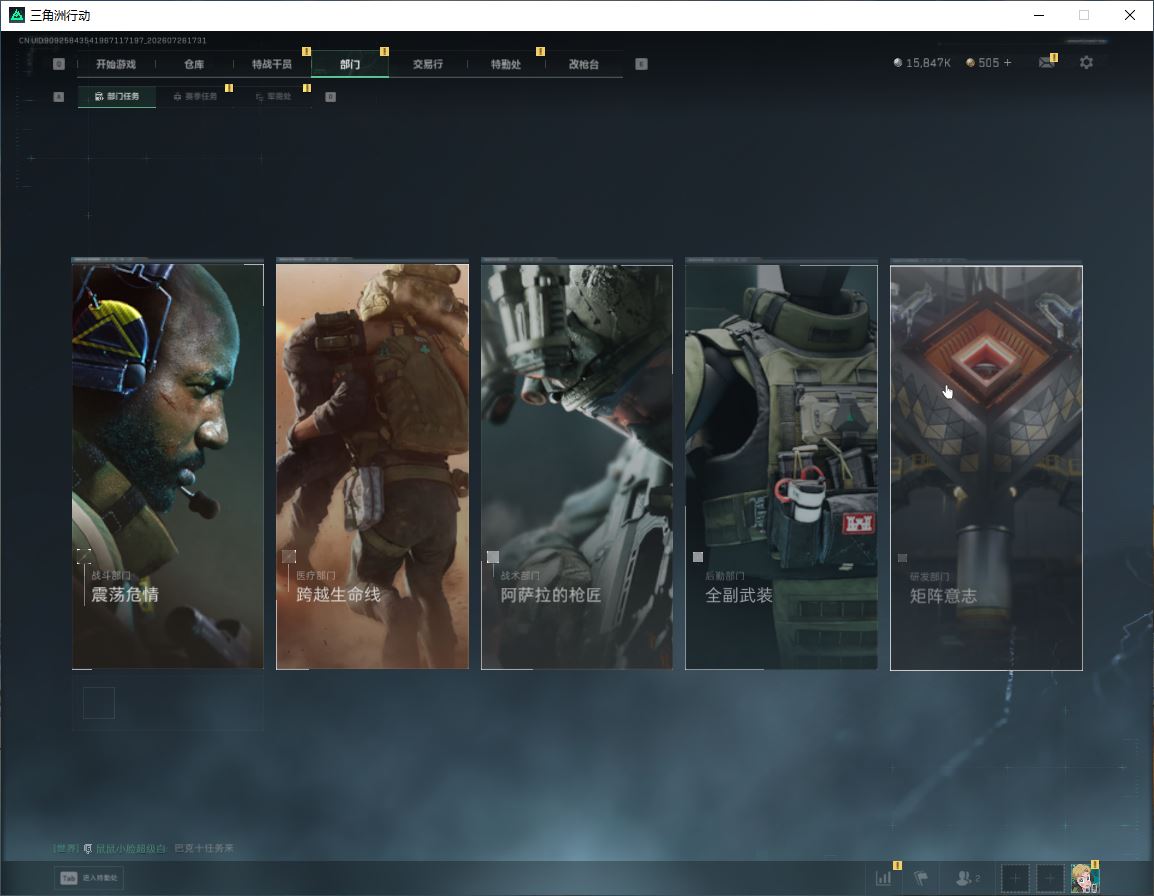Viewport: 1154px width, 896px height.
Task: Click the A previous sub-tab key icon
Action: 59,96
